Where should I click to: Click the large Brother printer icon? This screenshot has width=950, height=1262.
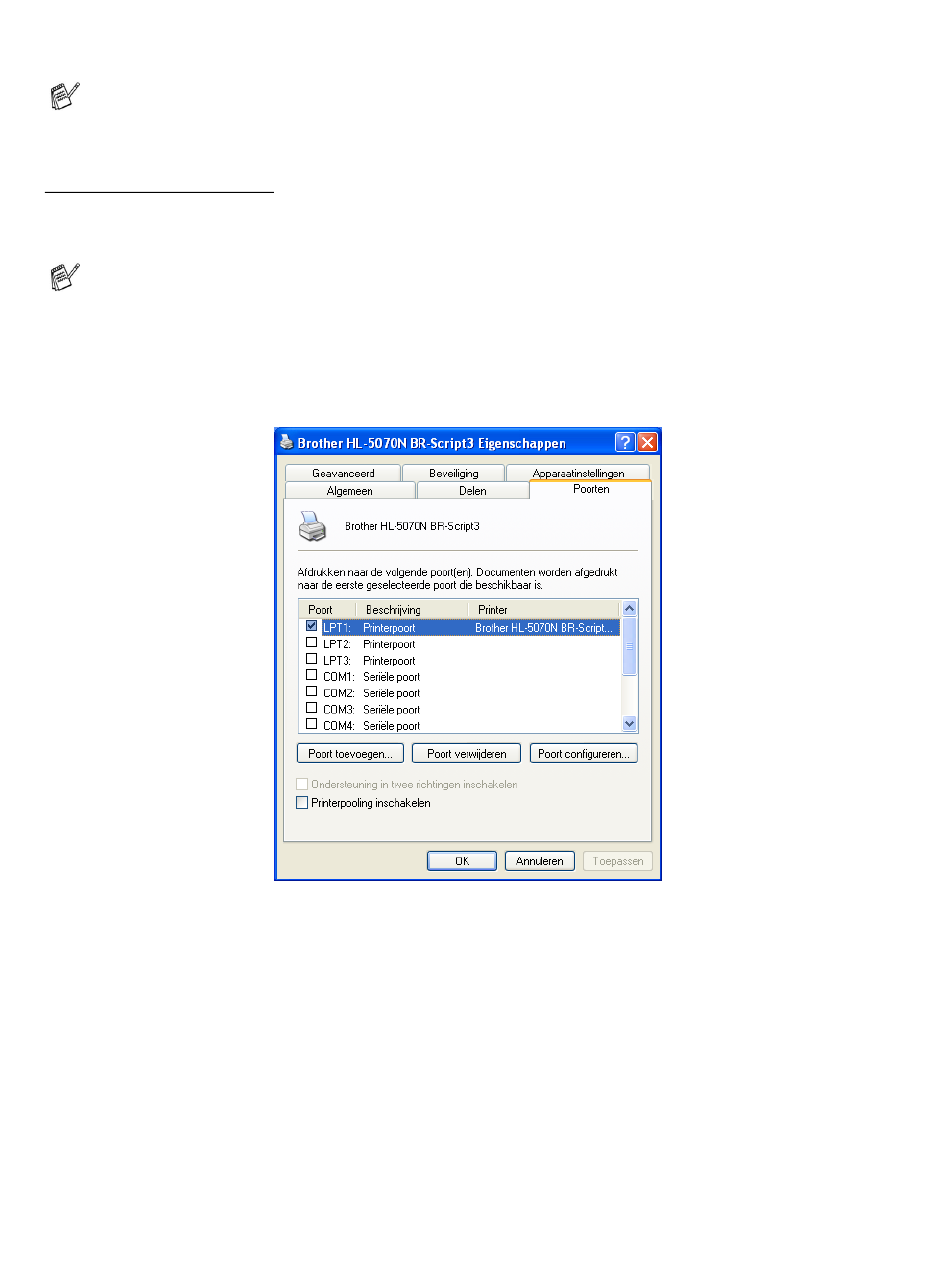click(312, 525)
